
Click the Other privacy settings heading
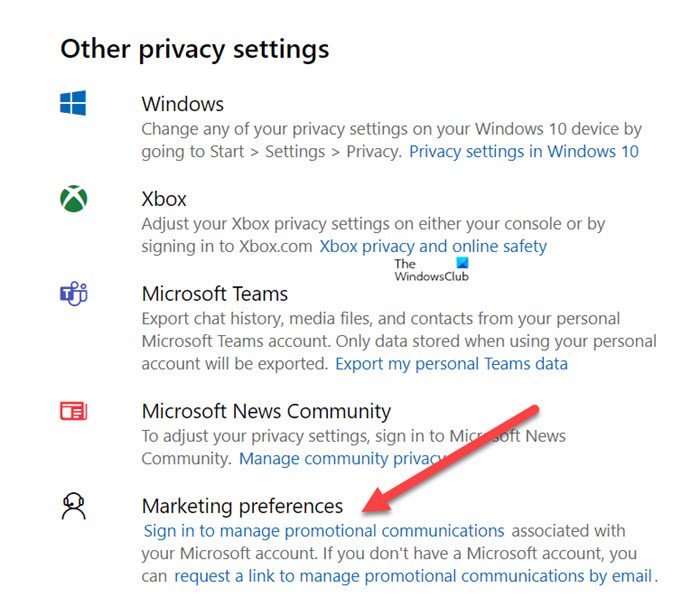click(195, 48)
